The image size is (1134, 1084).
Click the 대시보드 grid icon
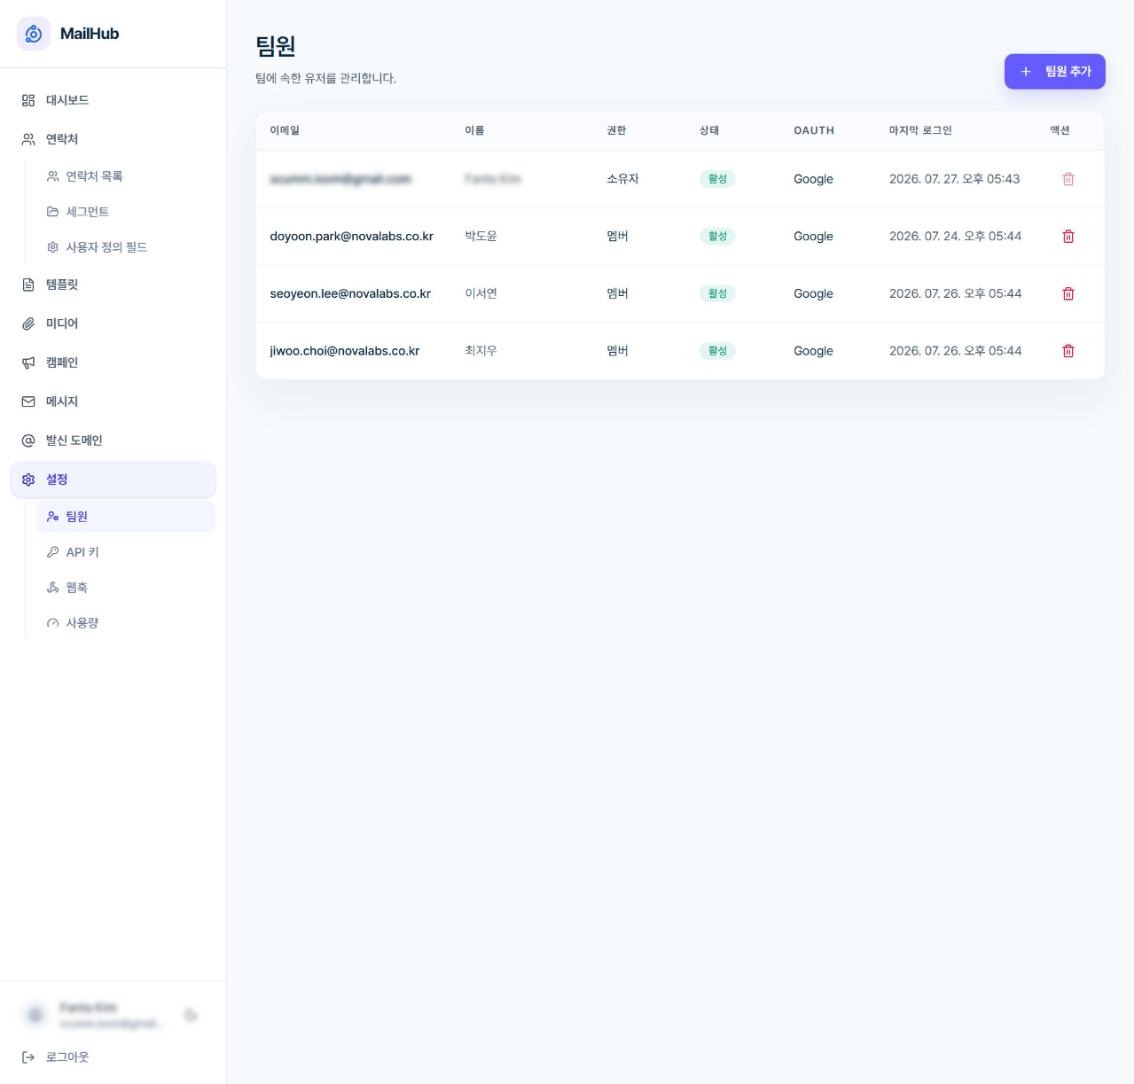[x=28, y=101]
